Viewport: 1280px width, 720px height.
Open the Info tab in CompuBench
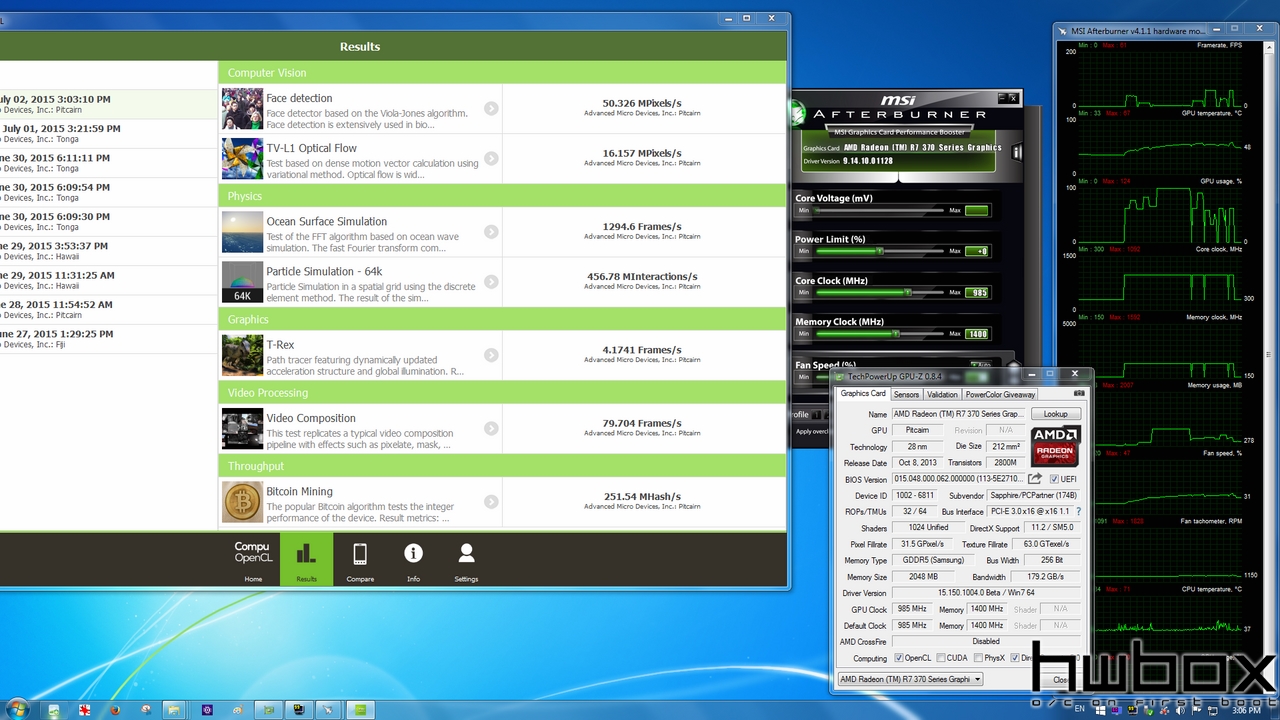pos(413,560)
